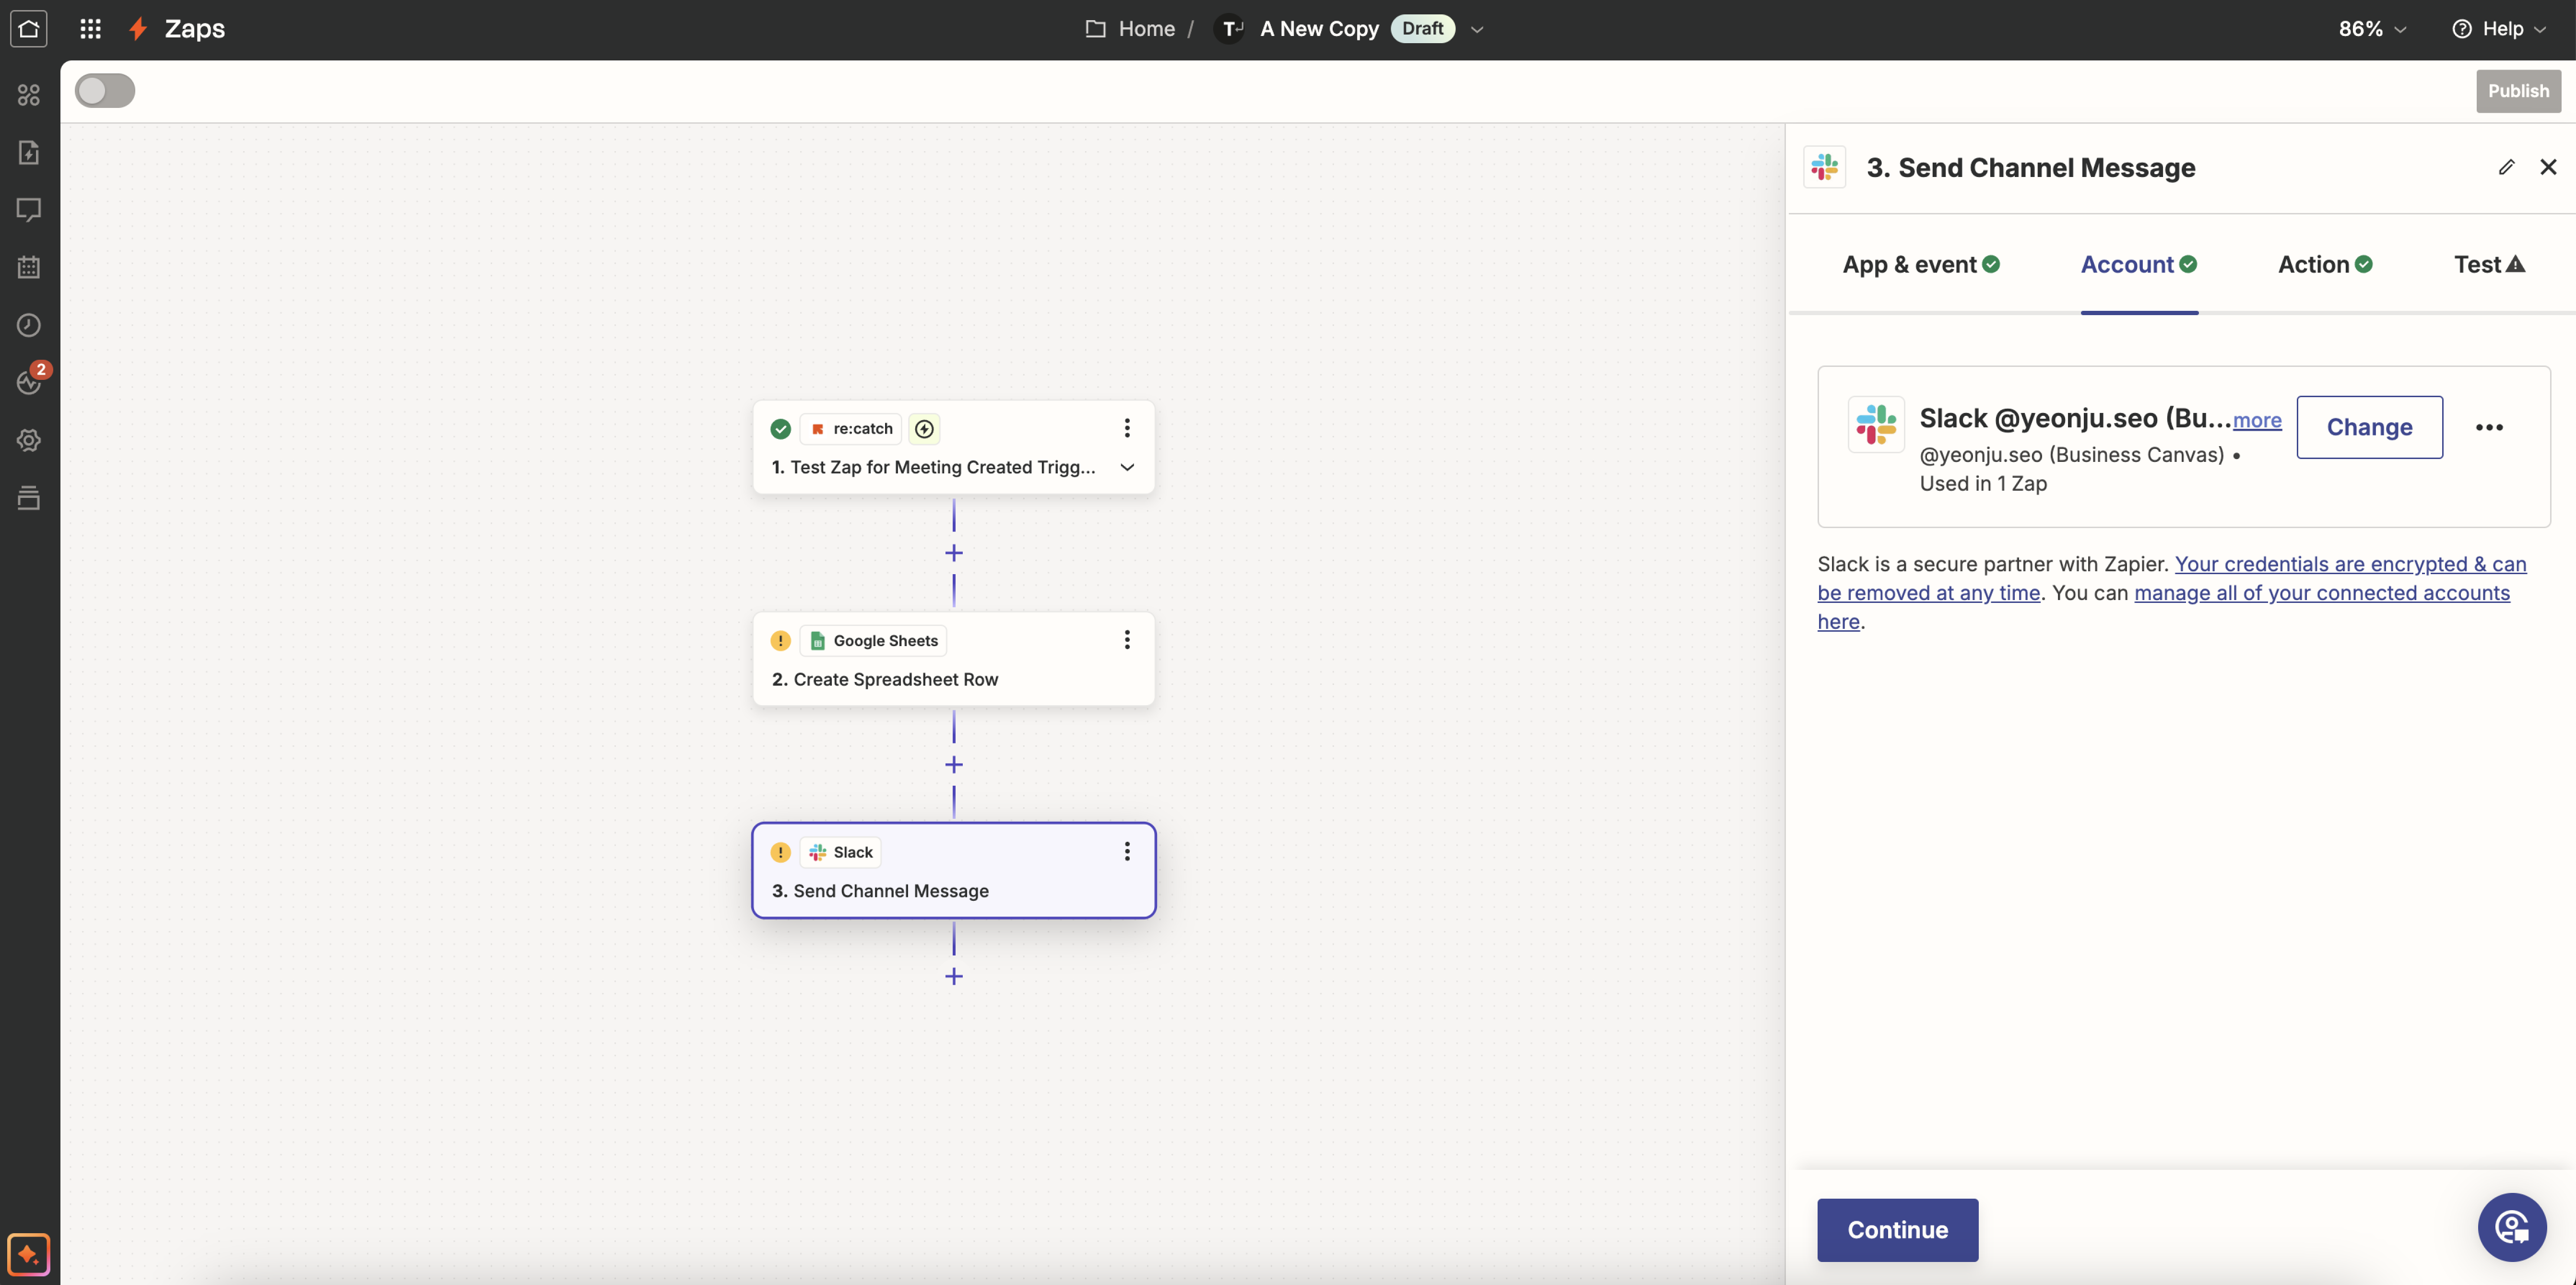The image size is (2576, 1285).
Task: Click the pencil rename step icon
Action: tap(2506, 167)
